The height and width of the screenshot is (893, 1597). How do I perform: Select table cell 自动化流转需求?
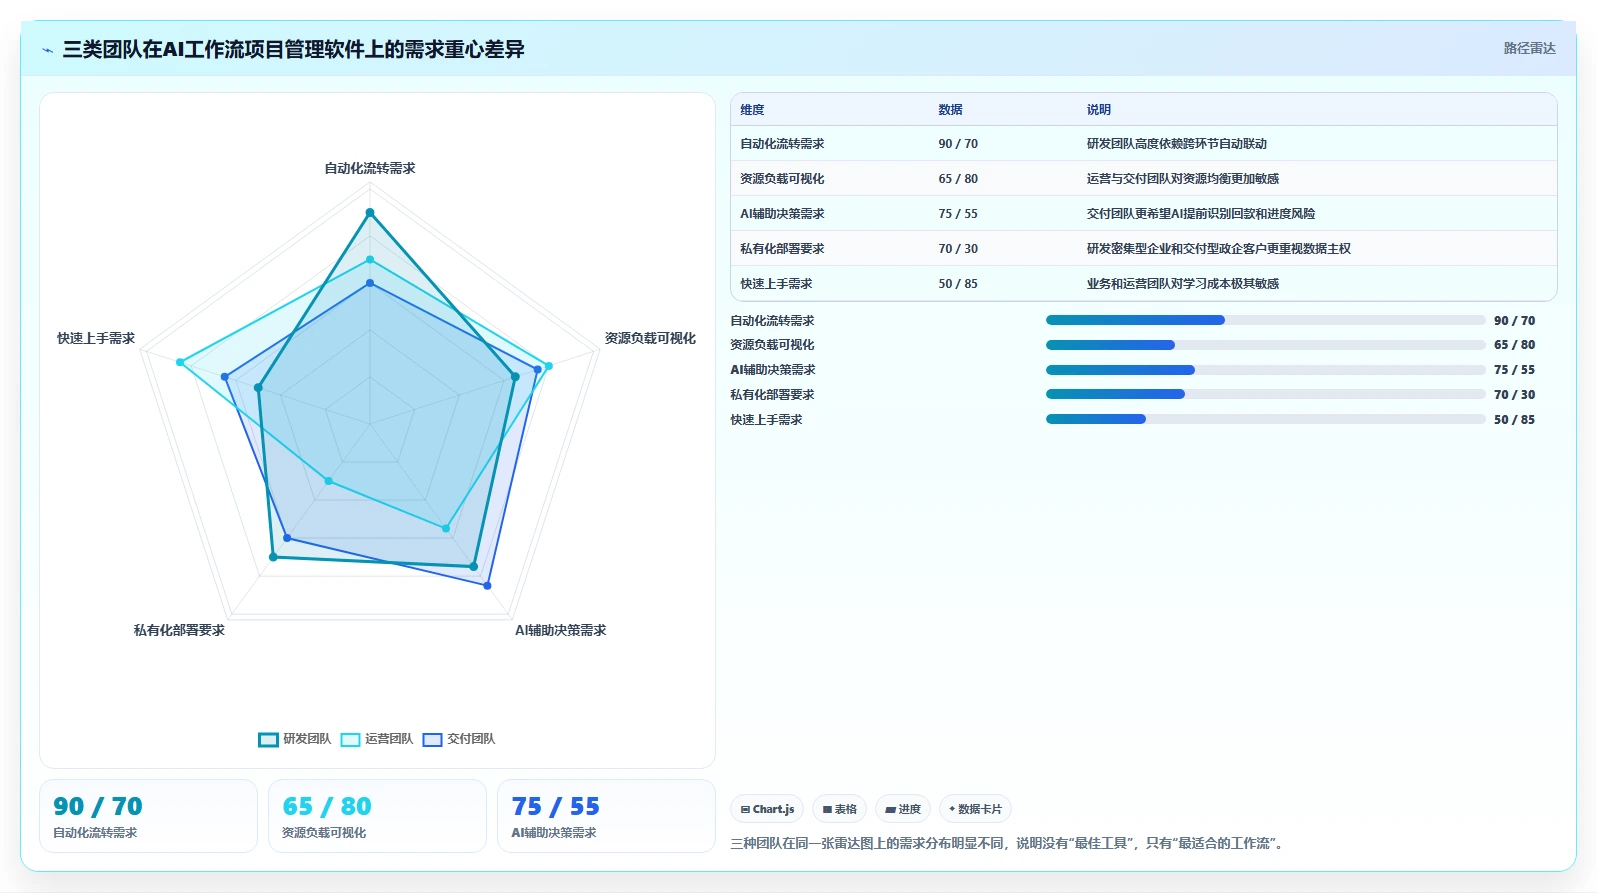click(x=782, y=144)
